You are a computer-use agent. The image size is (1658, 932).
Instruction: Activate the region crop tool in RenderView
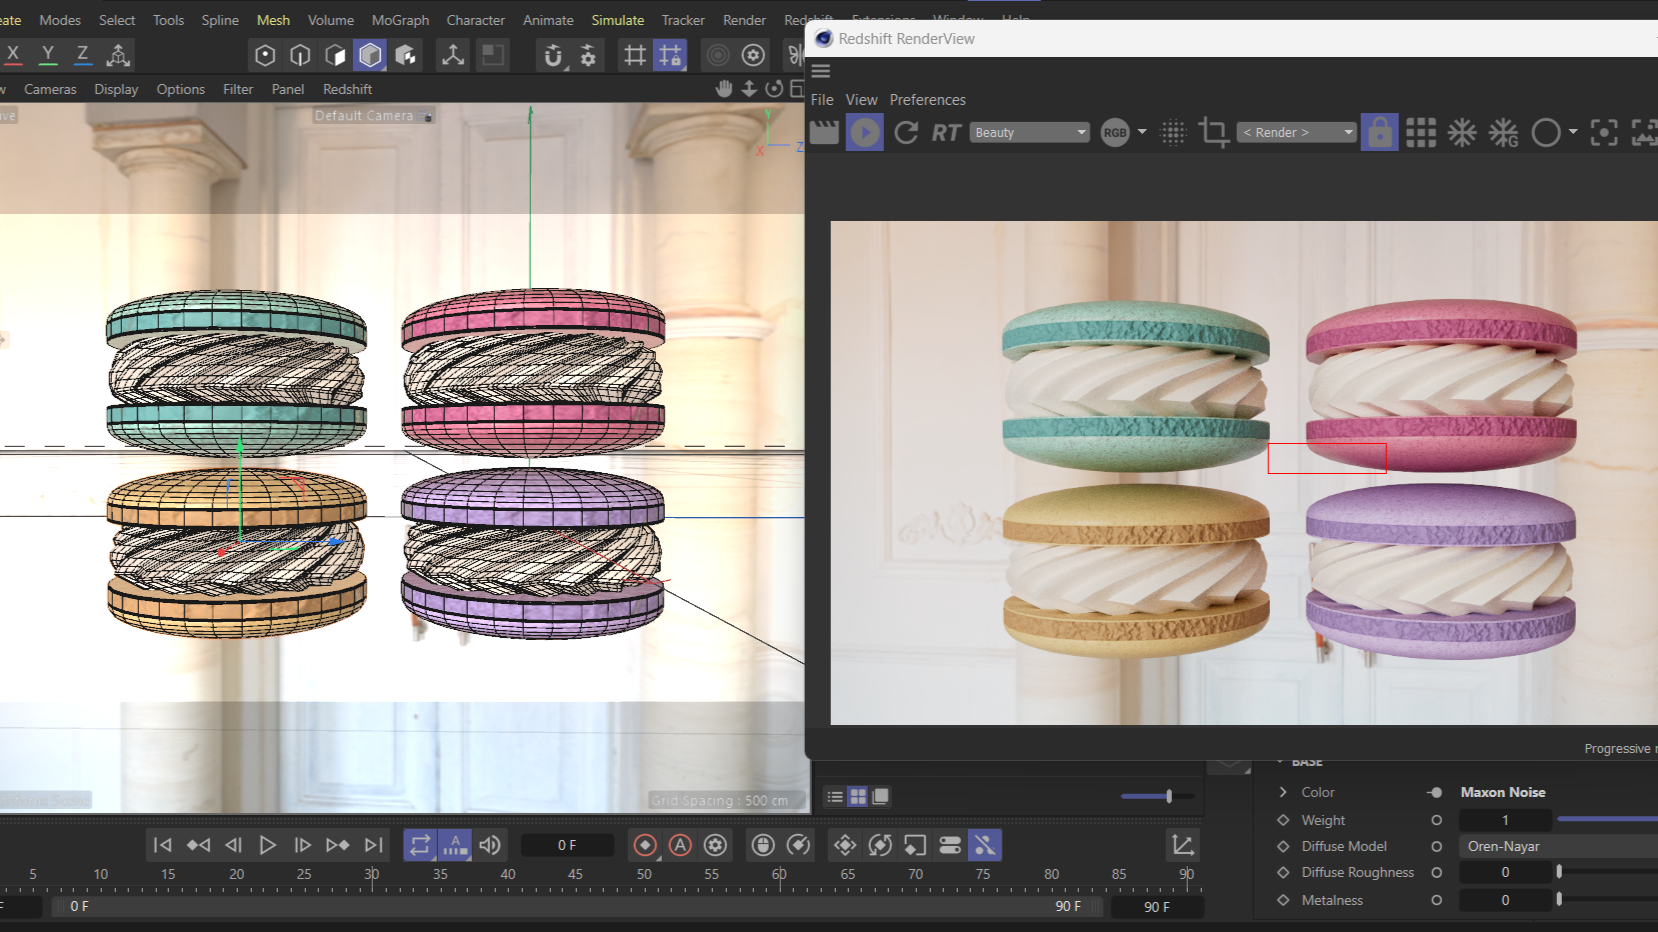point(1213,132)
